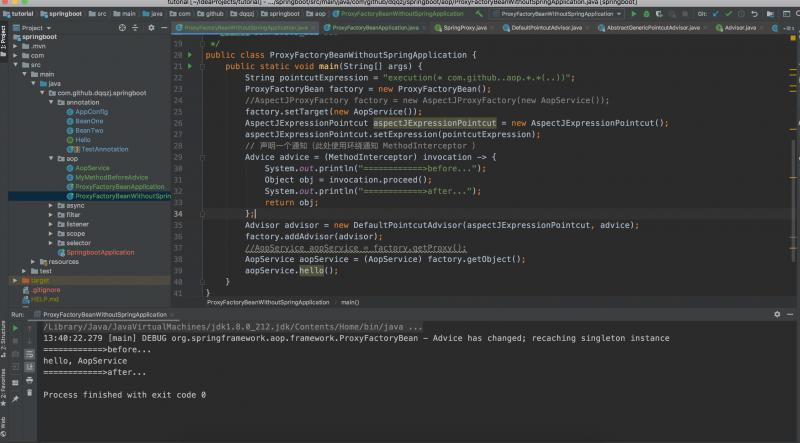Click the Build project hammer icon

coord(479,14)
